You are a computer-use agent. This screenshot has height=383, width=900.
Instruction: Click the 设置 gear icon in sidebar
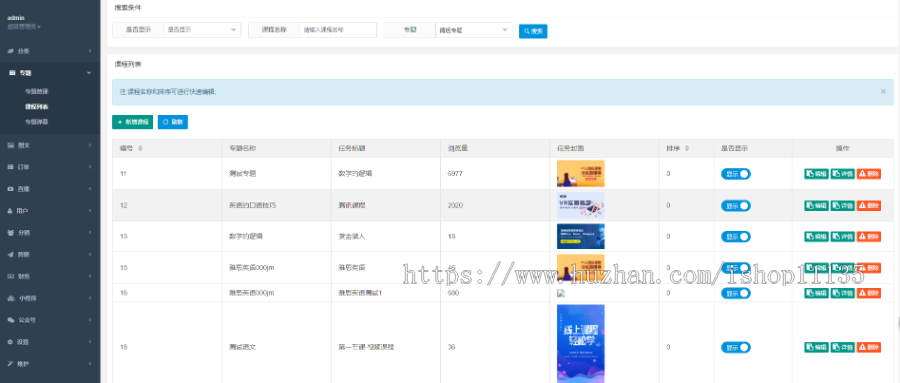tap(10, 342)
